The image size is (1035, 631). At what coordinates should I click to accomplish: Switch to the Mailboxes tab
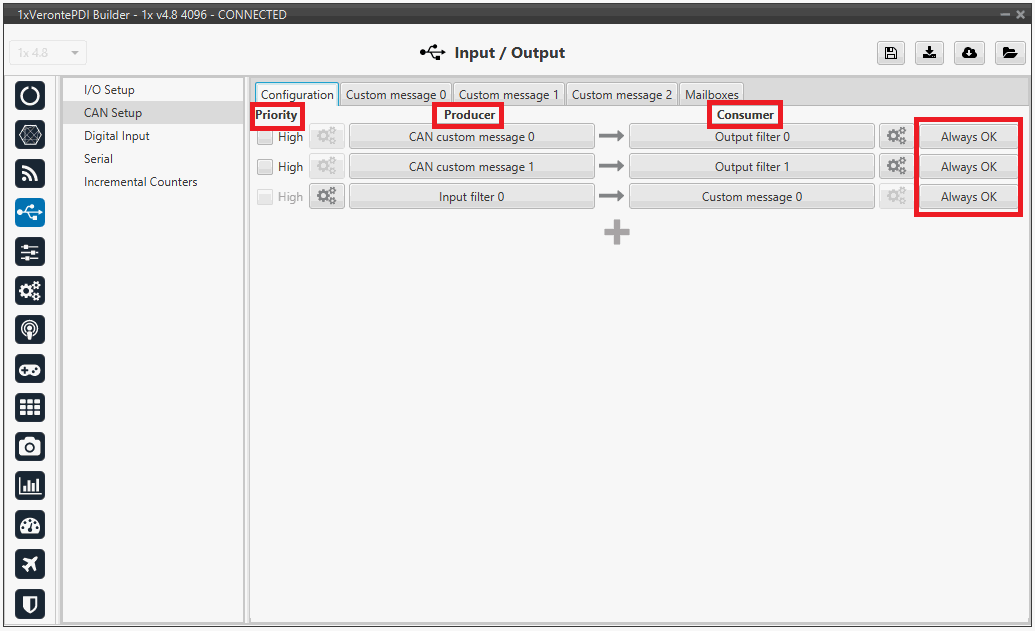coord(711,95)
